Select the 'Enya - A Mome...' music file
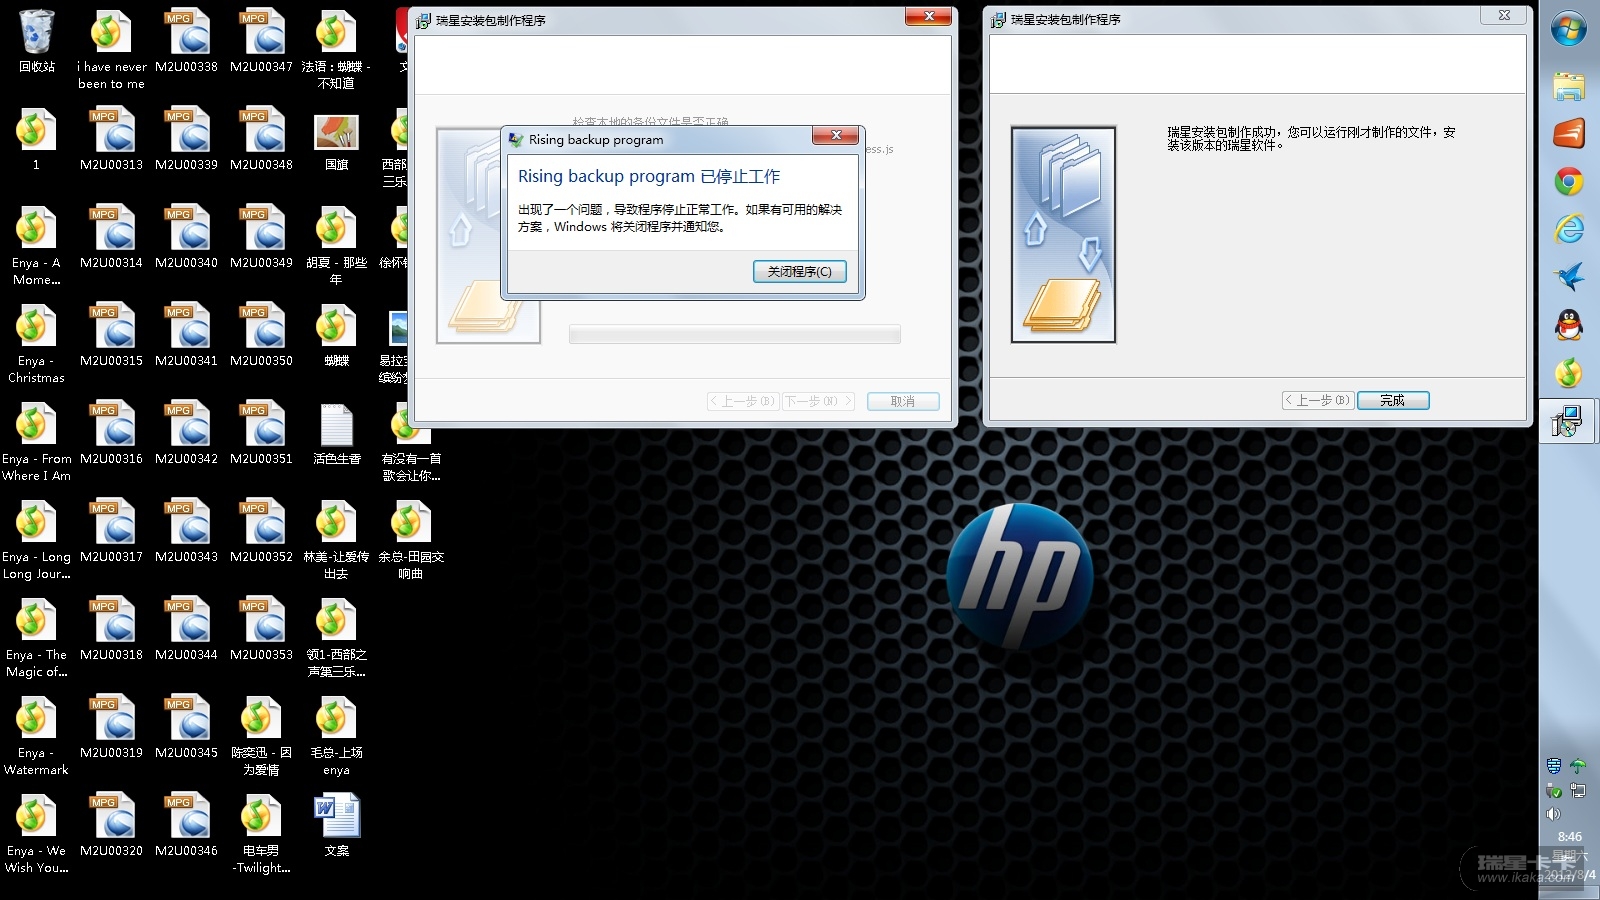This screenshot has height=900, width=1600. click(36, 246)
